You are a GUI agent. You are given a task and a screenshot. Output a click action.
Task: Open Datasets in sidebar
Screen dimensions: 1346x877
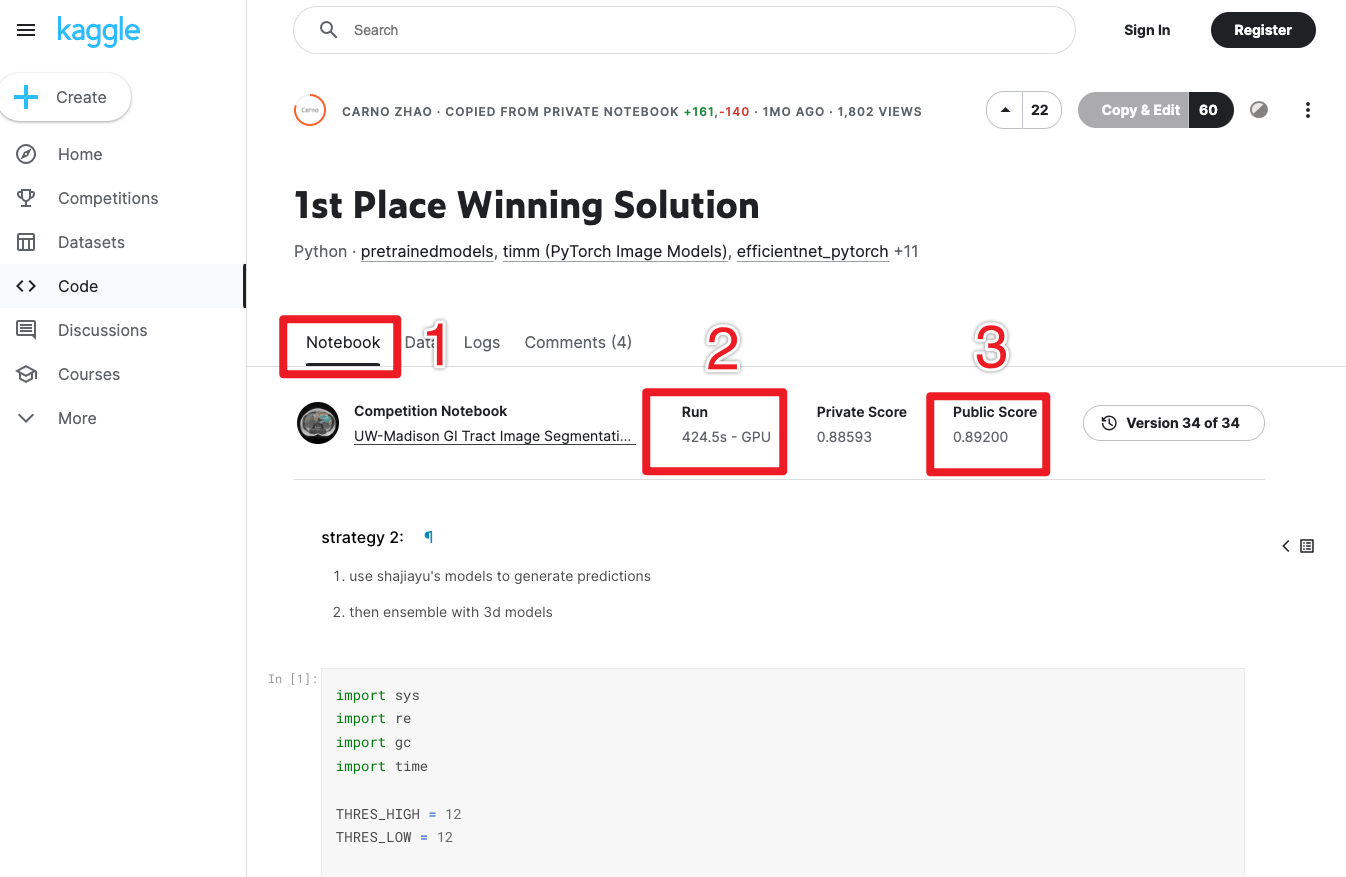coord(91,242)
